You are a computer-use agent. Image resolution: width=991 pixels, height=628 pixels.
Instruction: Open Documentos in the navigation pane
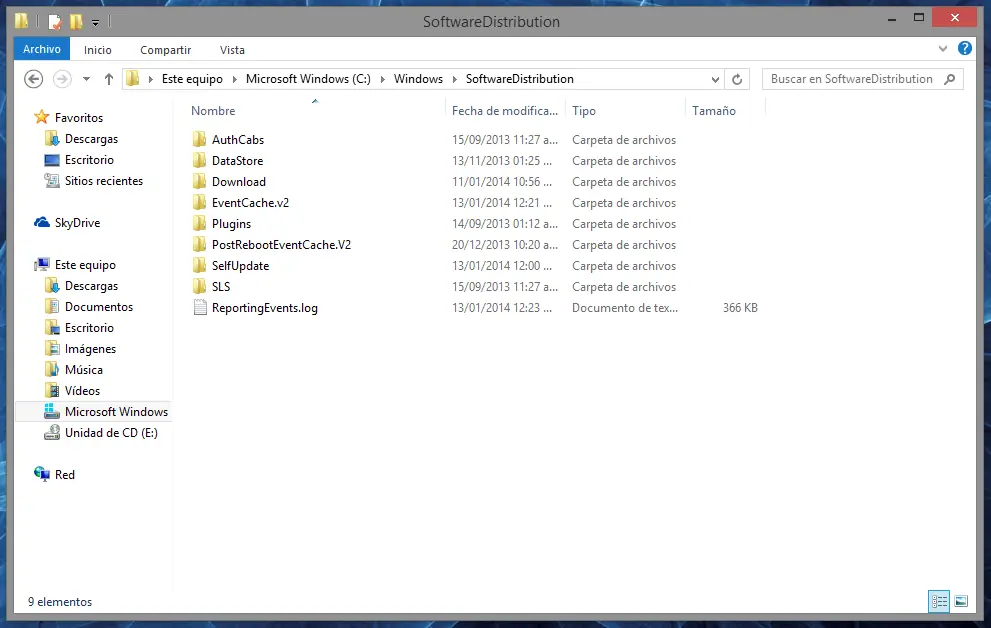point(99,306)
